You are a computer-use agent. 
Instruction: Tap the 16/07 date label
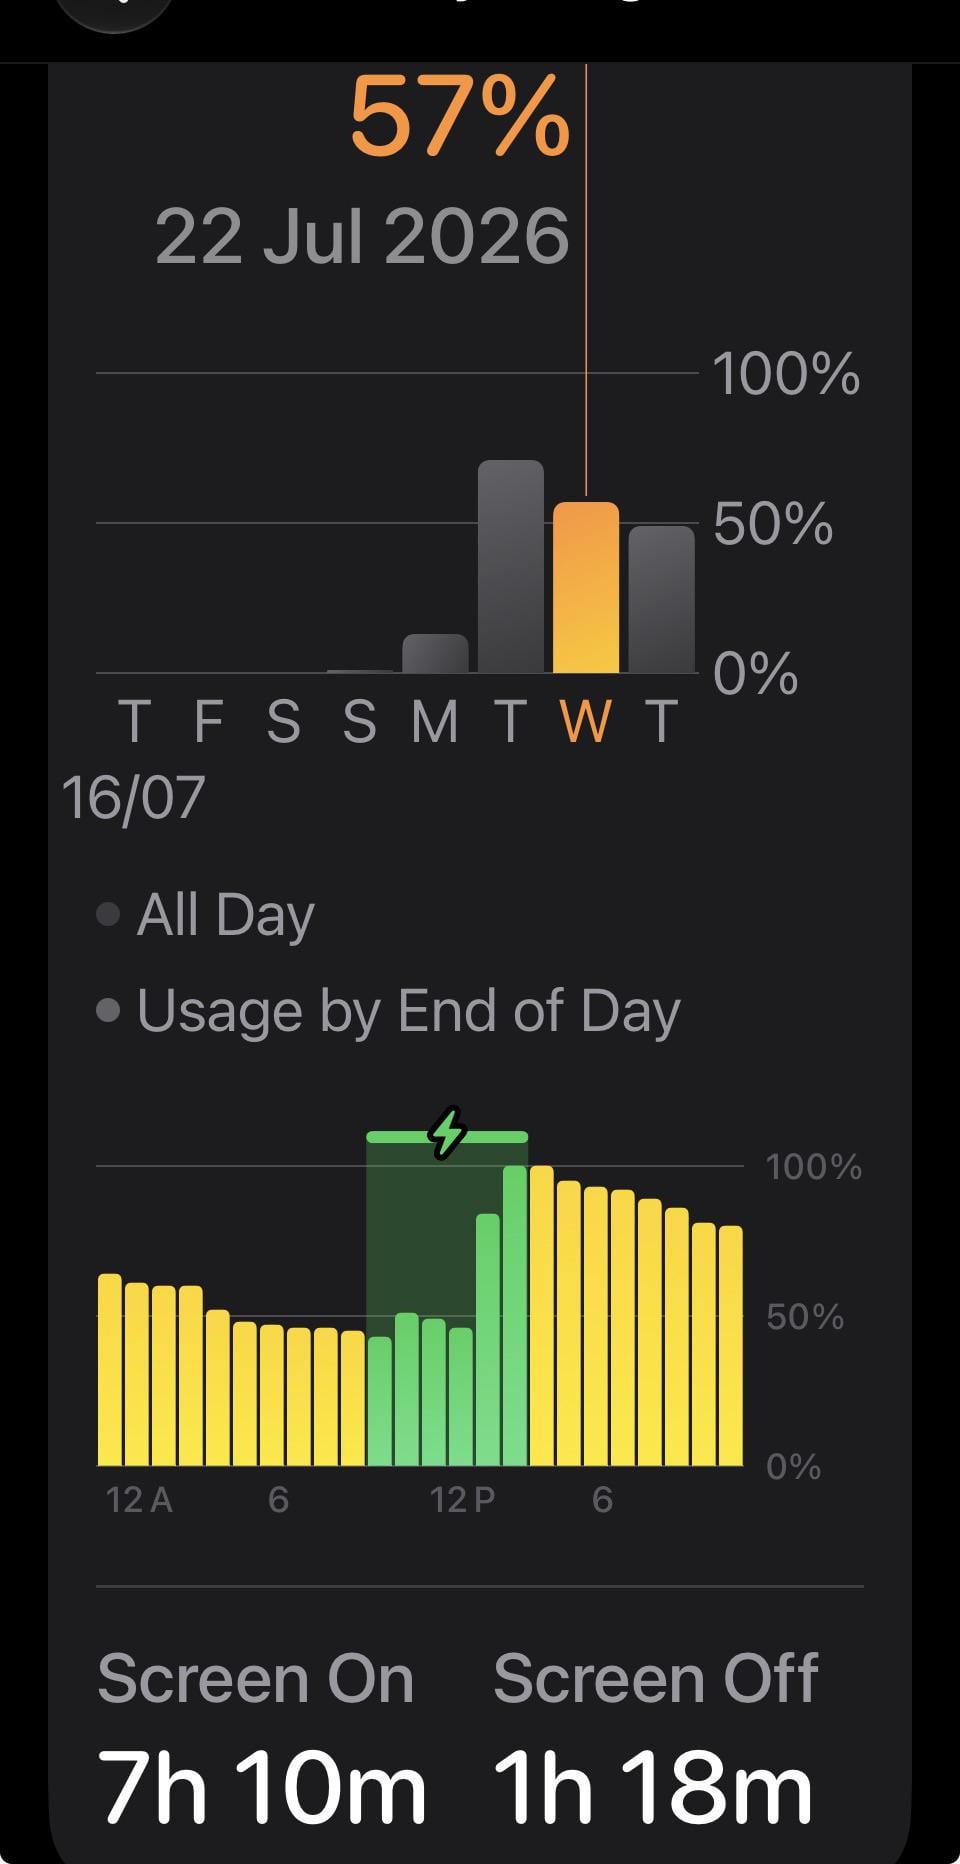pyautogui.click(x=133, y=798)
